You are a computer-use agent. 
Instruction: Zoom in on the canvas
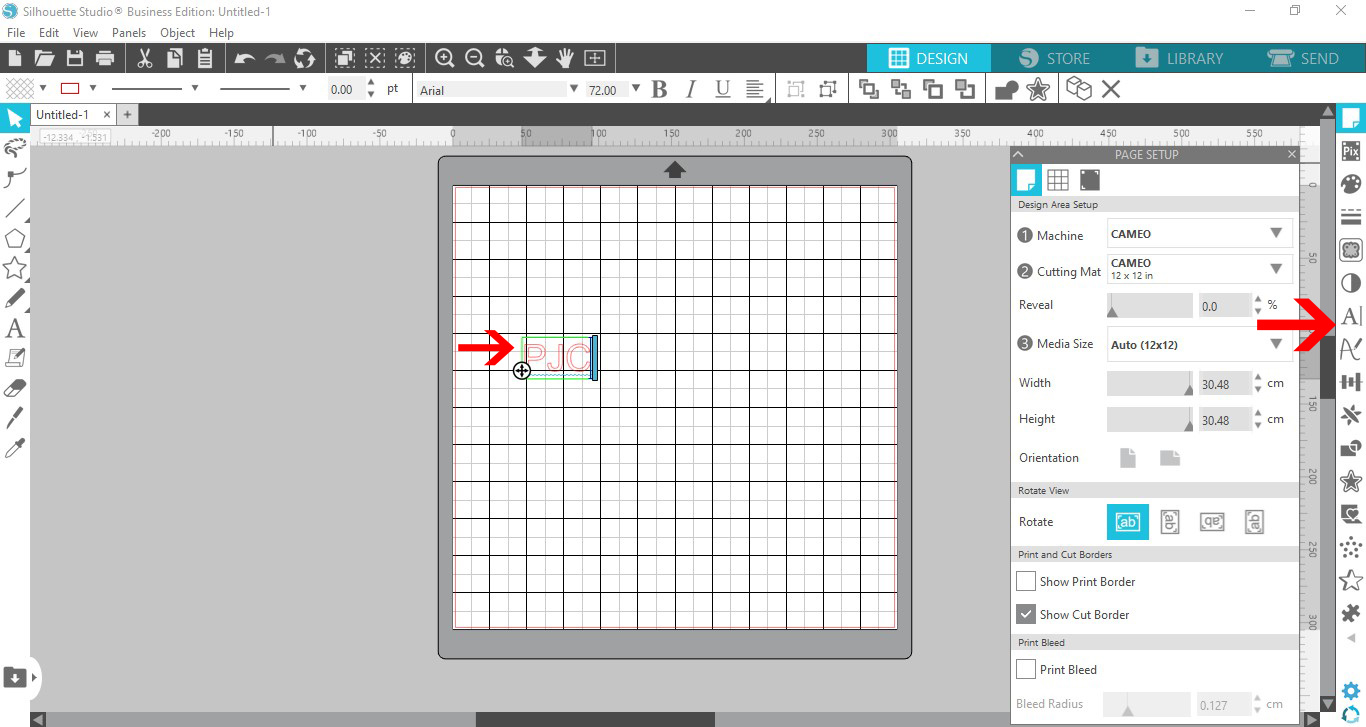click(x=445, y=58)
